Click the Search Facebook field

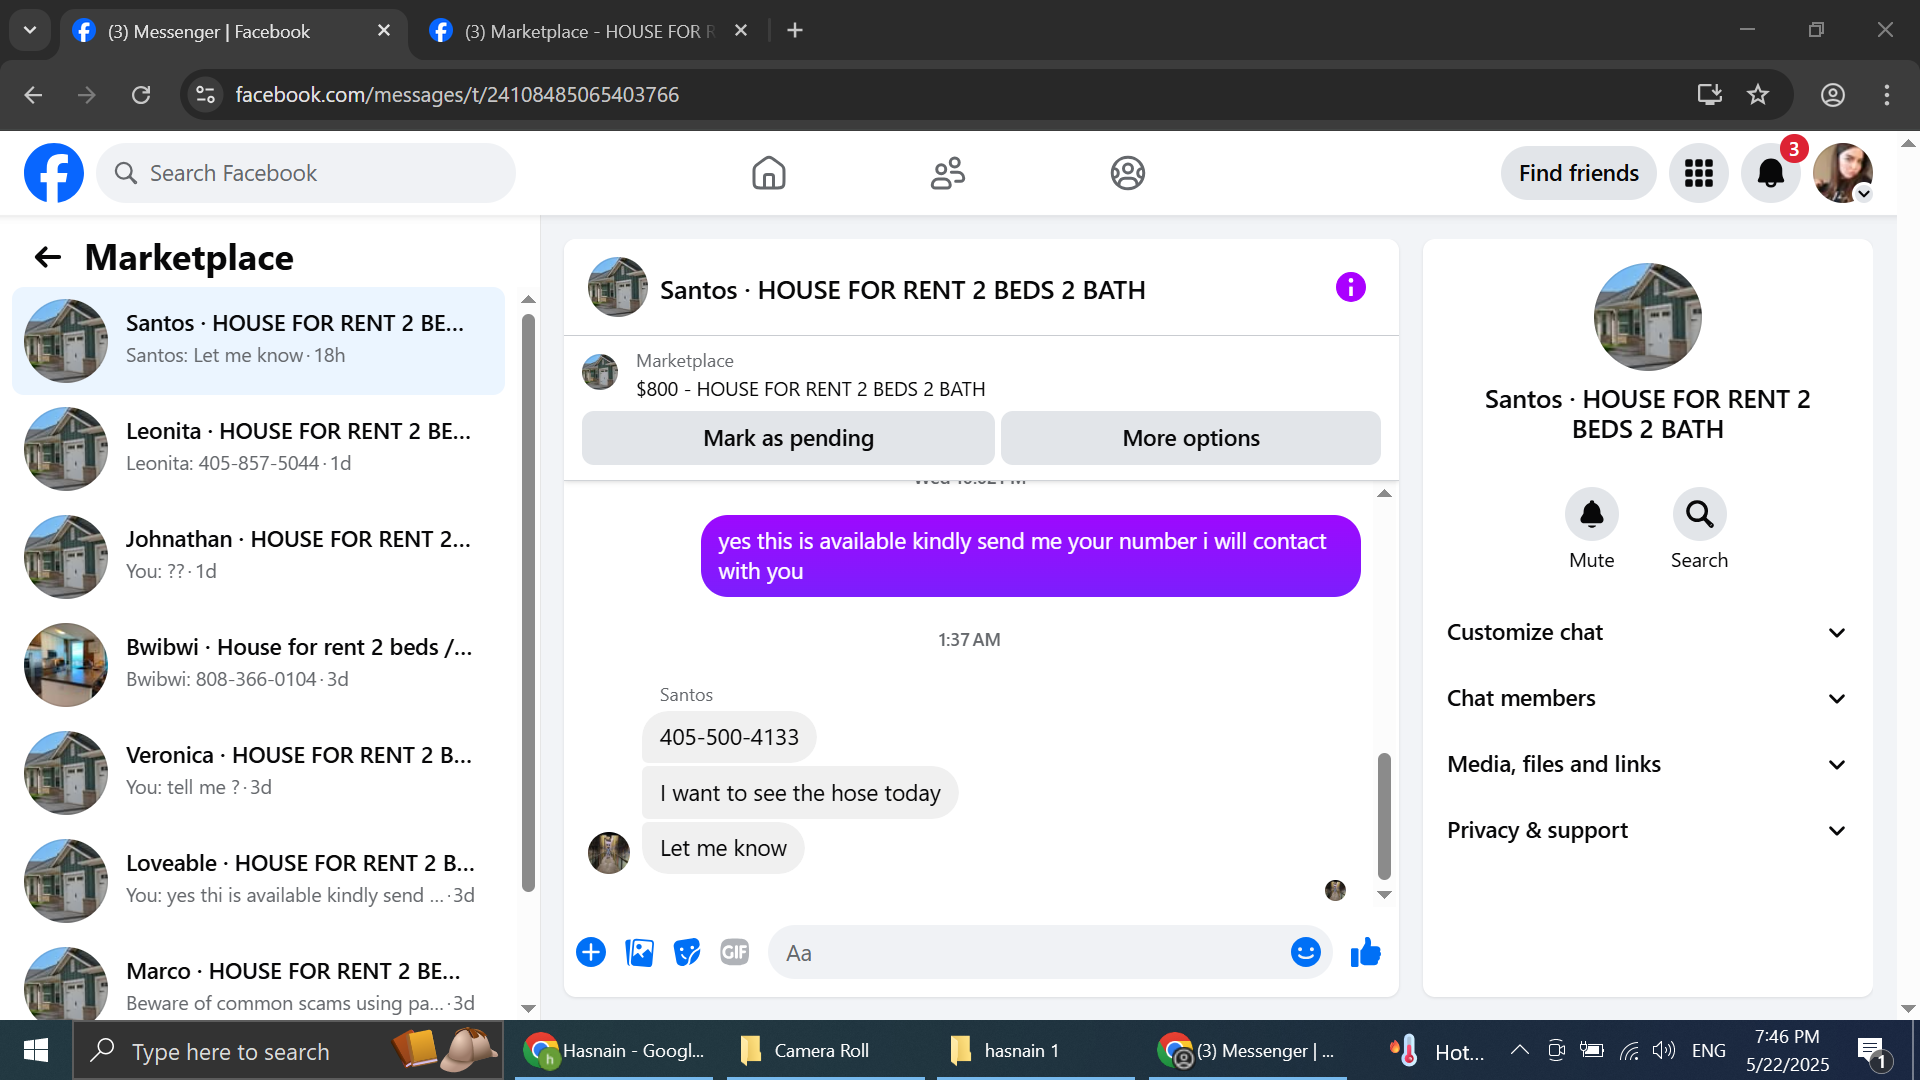(306, 173)
